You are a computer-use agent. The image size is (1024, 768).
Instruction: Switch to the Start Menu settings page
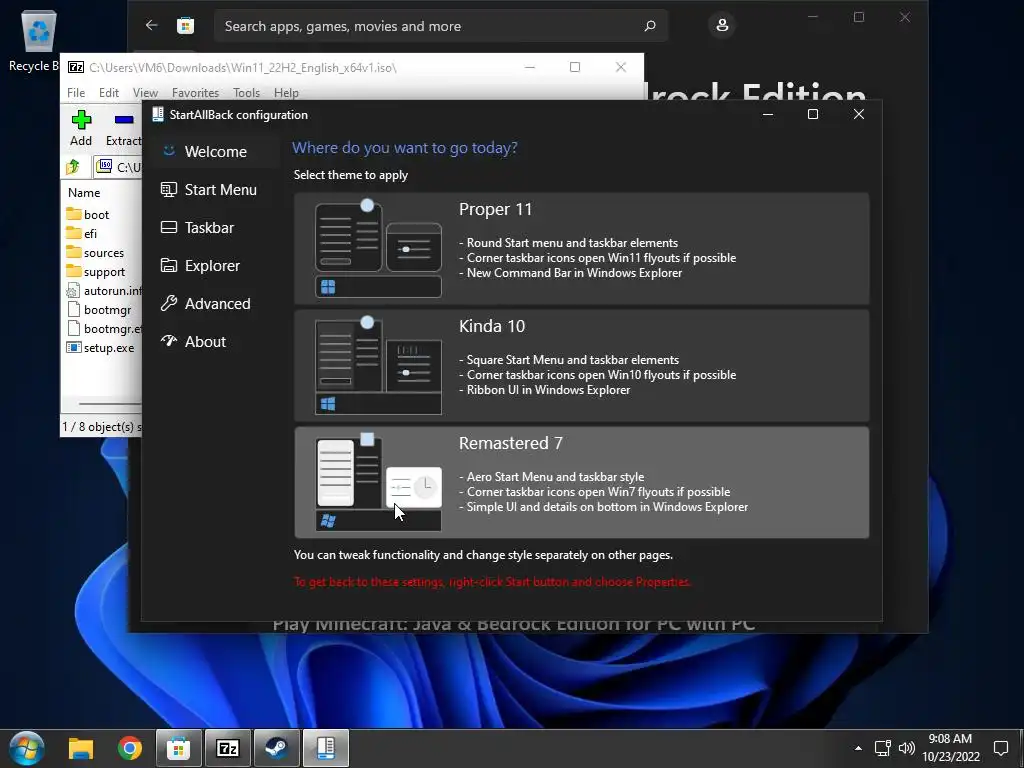coord(216,189)
